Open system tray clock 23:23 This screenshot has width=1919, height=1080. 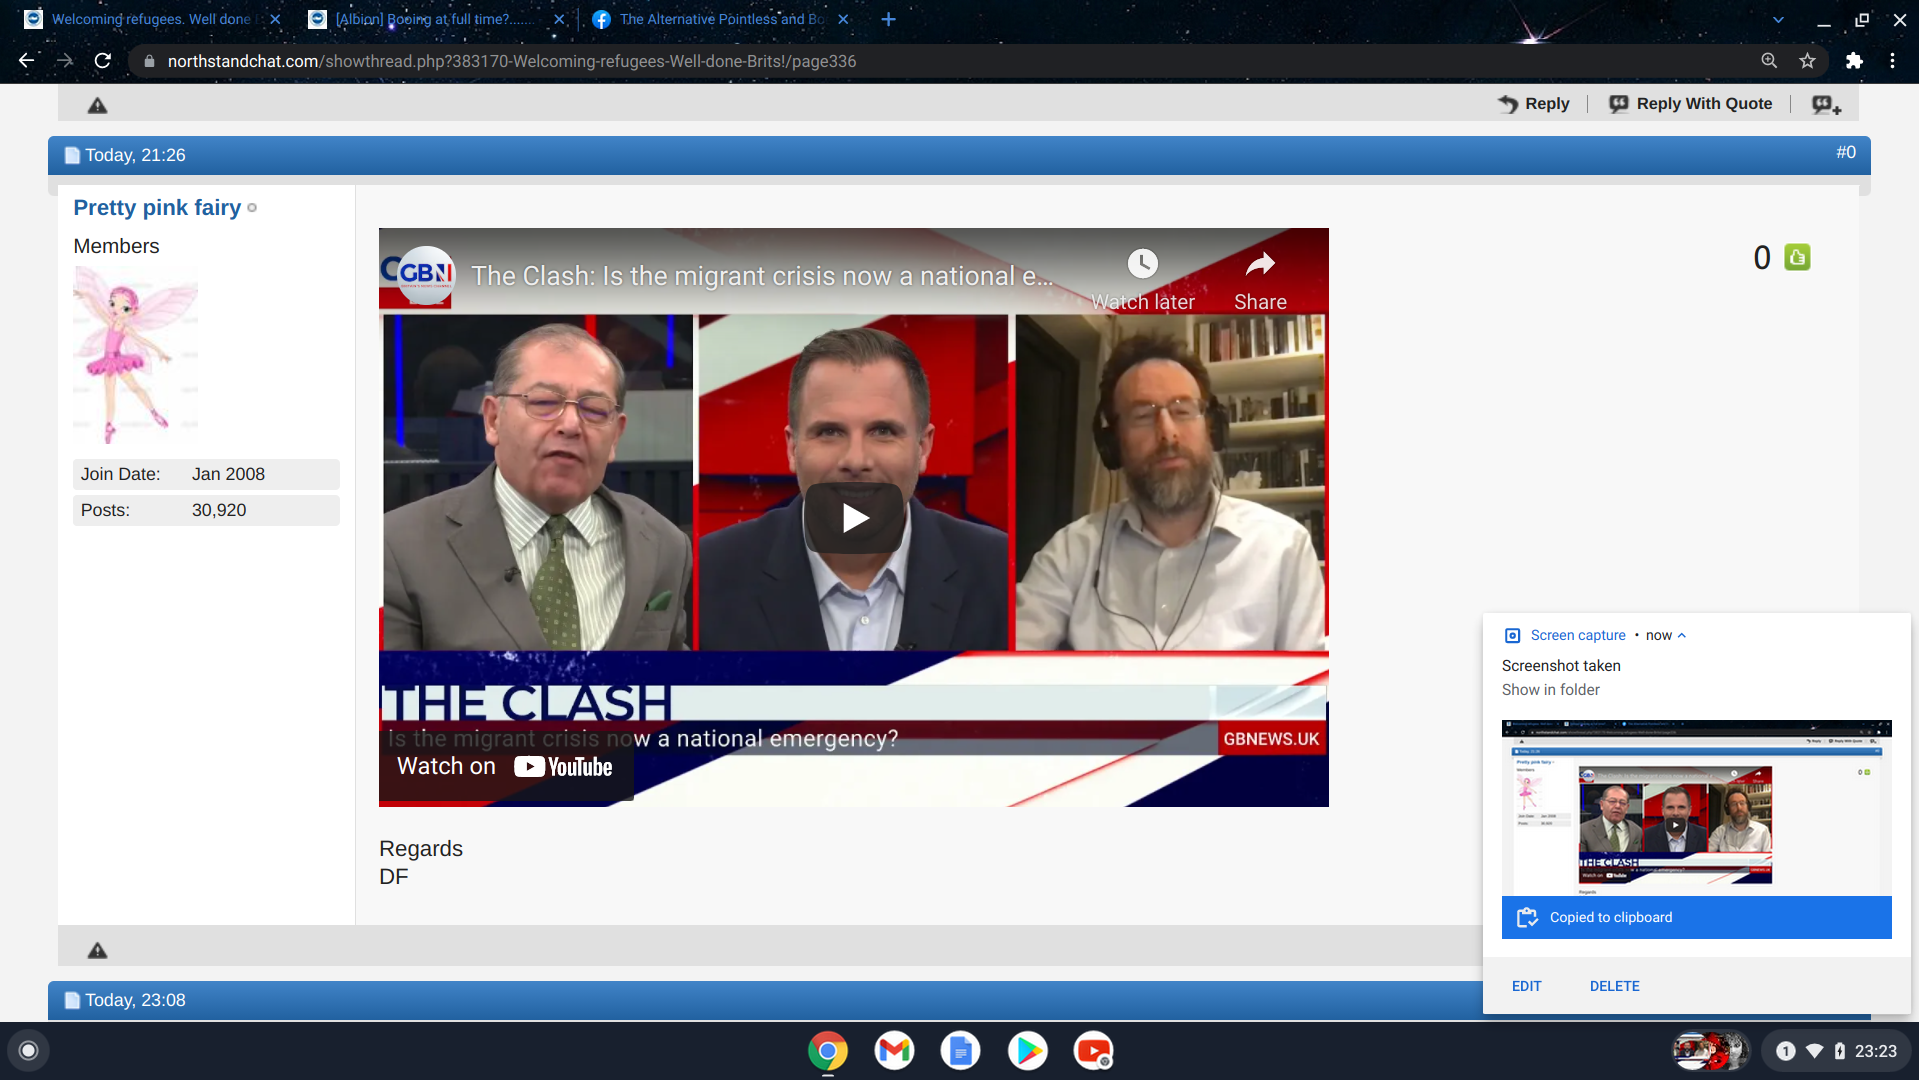coord(1875,1051)
